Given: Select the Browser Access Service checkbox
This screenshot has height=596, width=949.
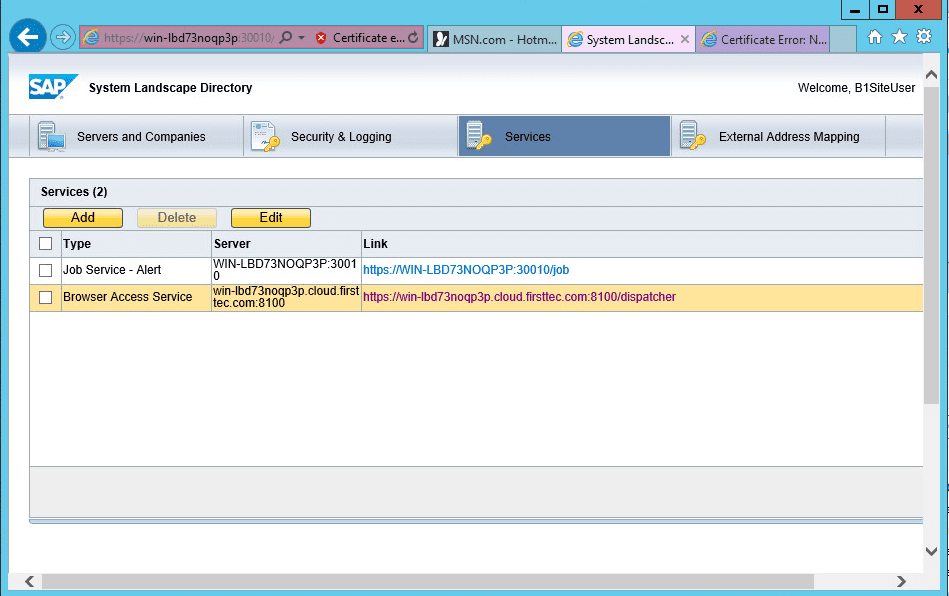Looking at the screenshot, I should click(45, 297).
